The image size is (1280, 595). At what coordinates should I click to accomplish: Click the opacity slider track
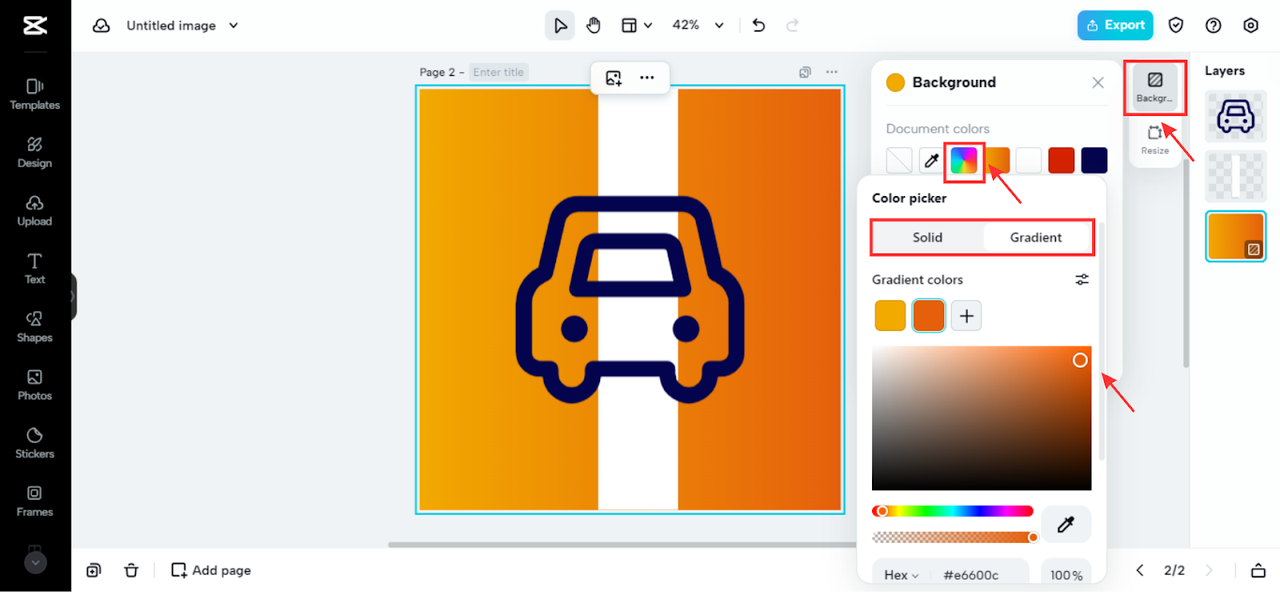(x=953, y=537)
